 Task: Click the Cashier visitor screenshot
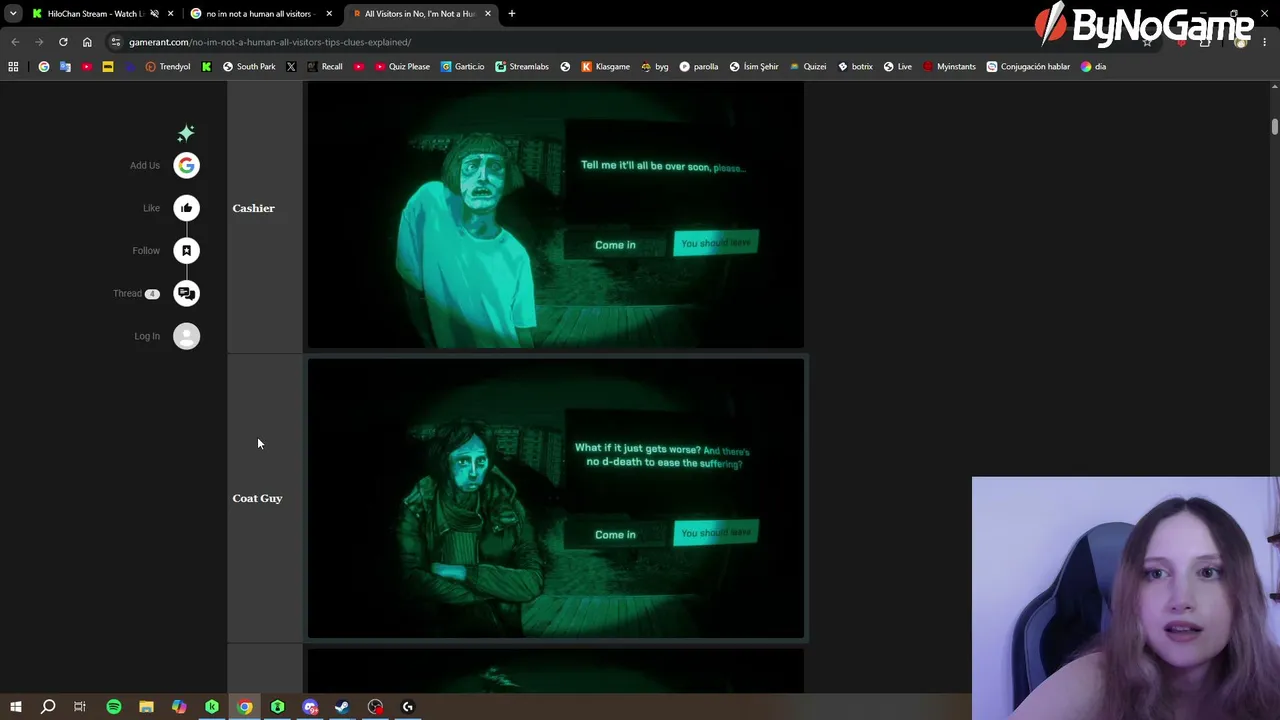coord(555,215)
